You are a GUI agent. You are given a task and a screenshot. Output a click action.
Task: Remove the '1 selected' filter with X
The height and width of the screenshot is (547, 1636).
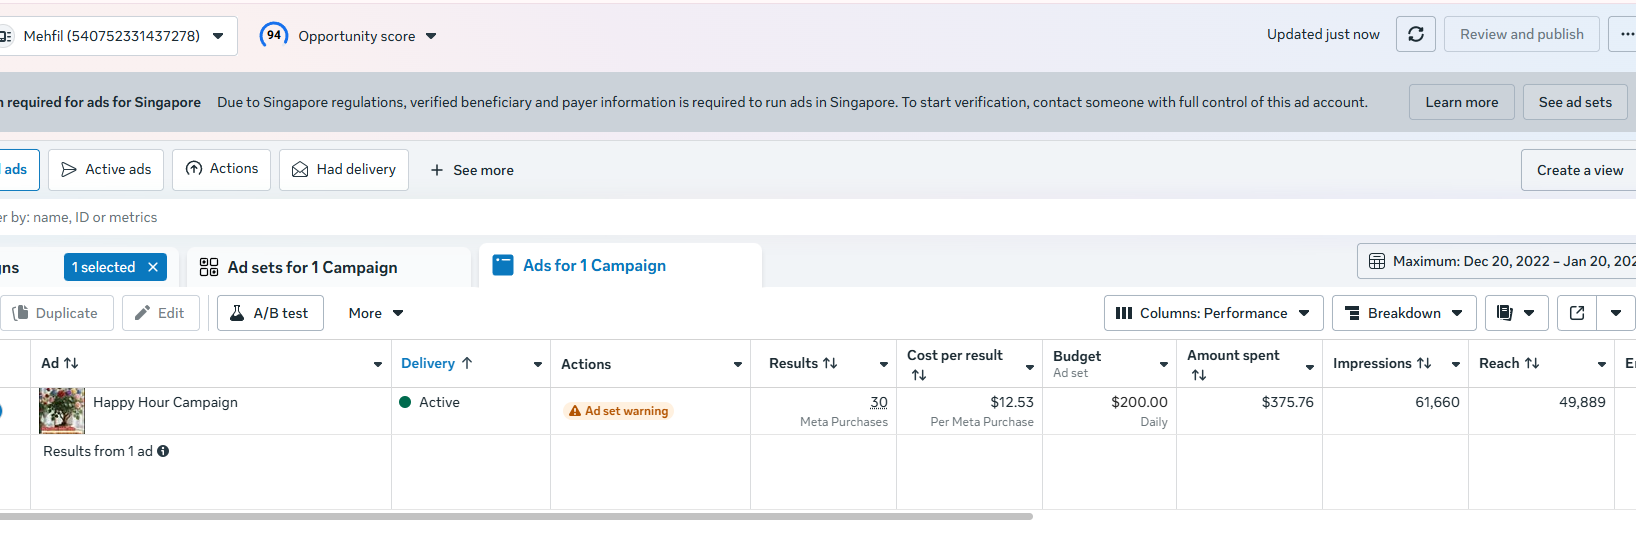click(x=153, y=267)
